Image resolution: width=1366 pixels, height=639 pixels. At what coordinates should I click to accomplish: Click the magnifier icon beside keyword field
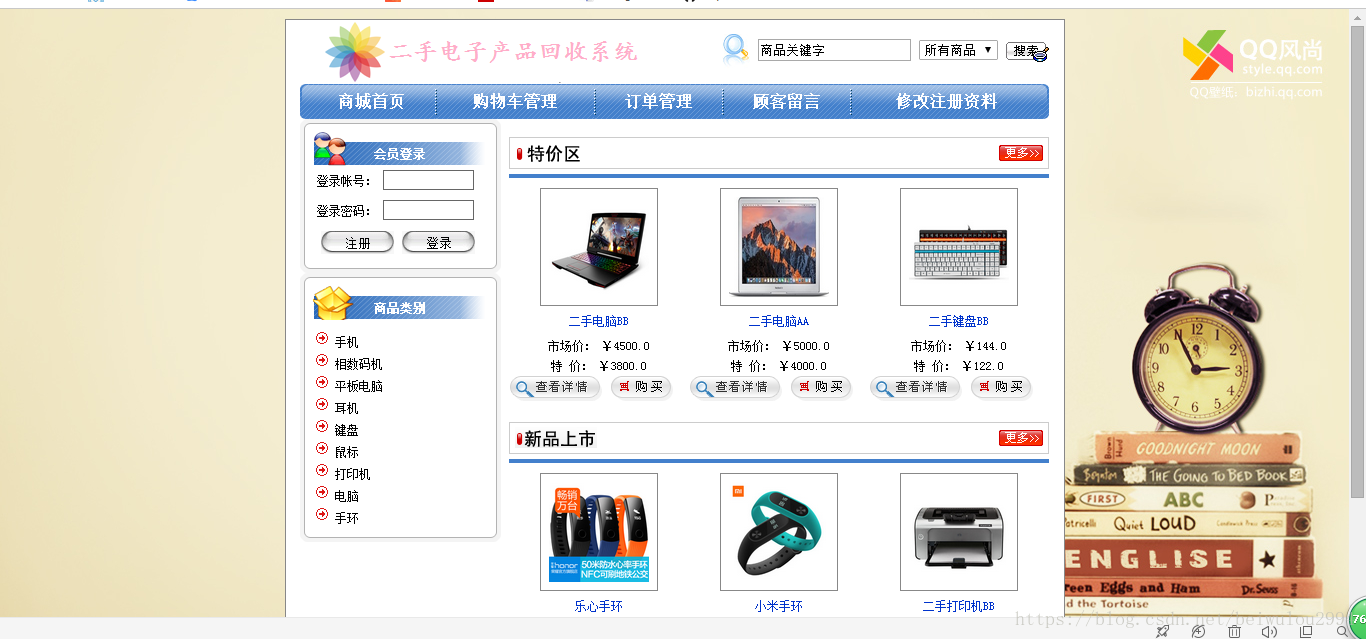[x=736, y=48]
